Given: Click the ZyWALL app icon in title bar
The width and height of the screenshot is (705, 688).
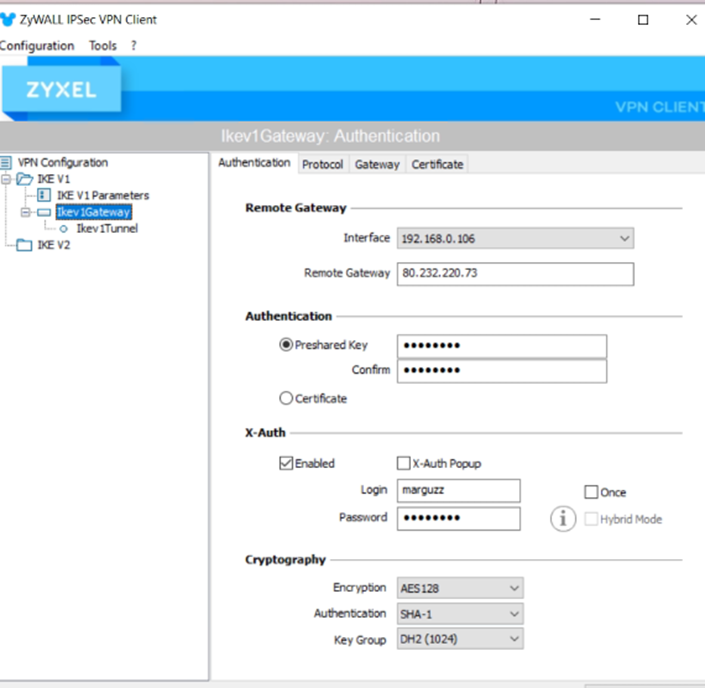Looking at the screenshot, I should pyautogui.click(x=9, y=20).
